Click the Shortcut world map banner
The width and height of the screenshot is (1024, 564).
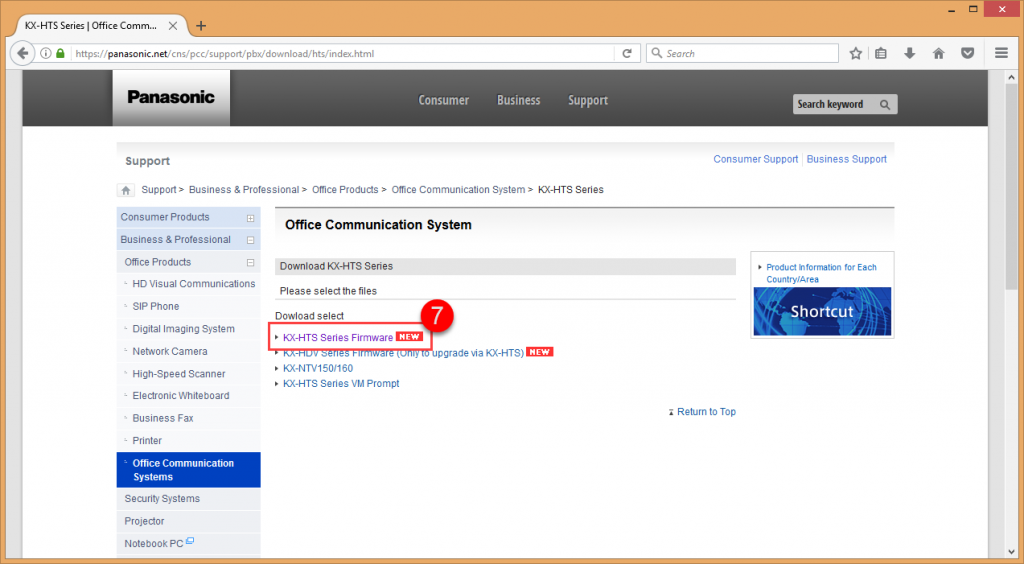coord(822,311)
